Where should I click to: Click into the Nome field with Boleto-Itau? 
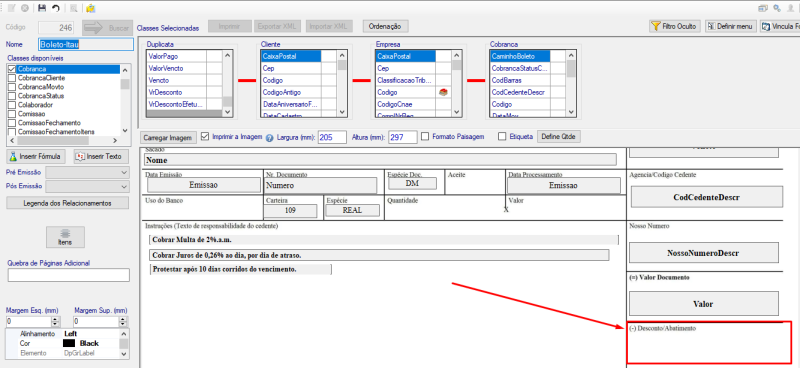coord(86,44)
